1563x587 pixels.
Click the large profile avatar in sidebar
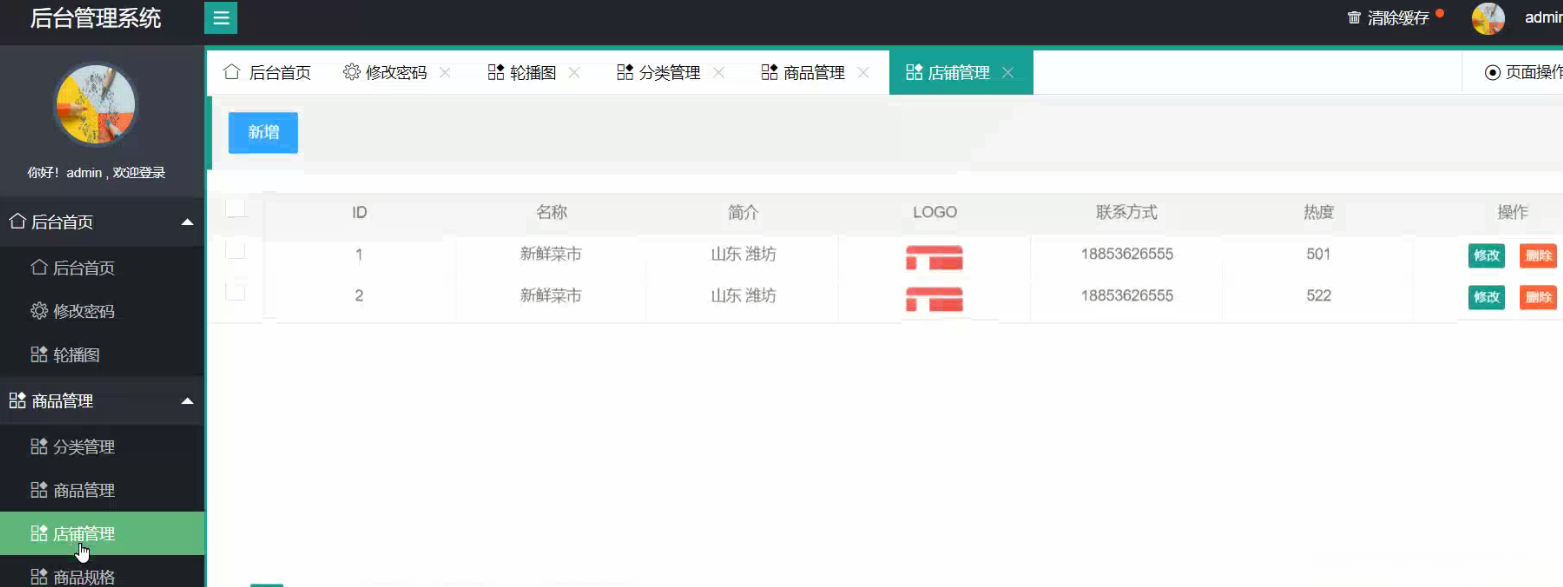point(95,104)
